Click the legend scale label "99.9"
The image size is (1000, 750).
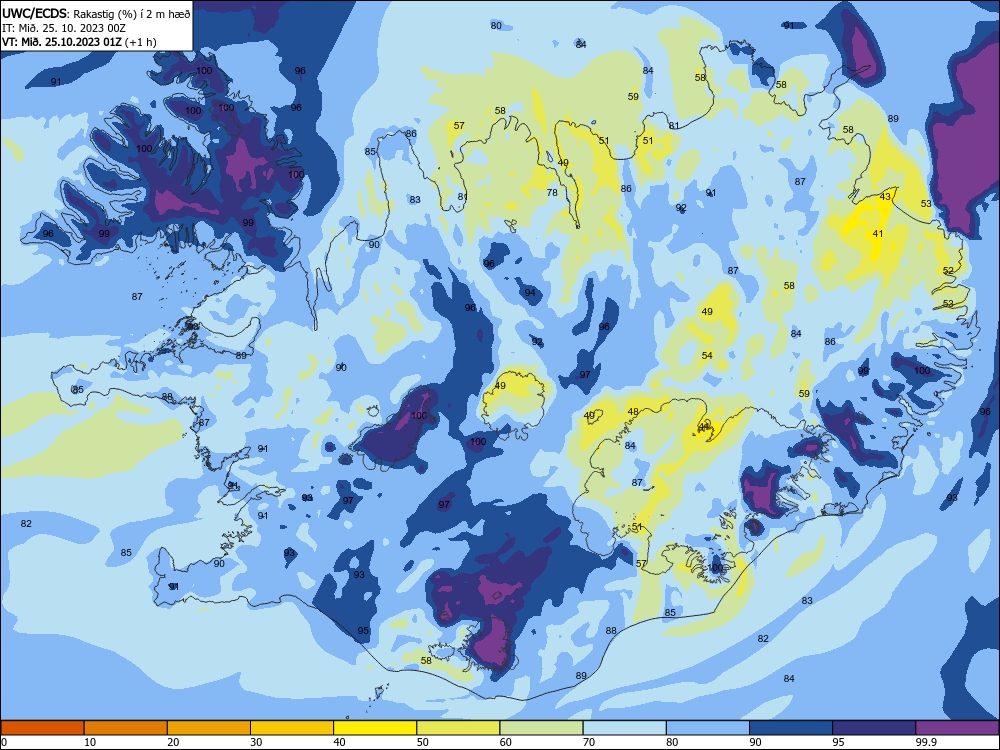(926, 742)
